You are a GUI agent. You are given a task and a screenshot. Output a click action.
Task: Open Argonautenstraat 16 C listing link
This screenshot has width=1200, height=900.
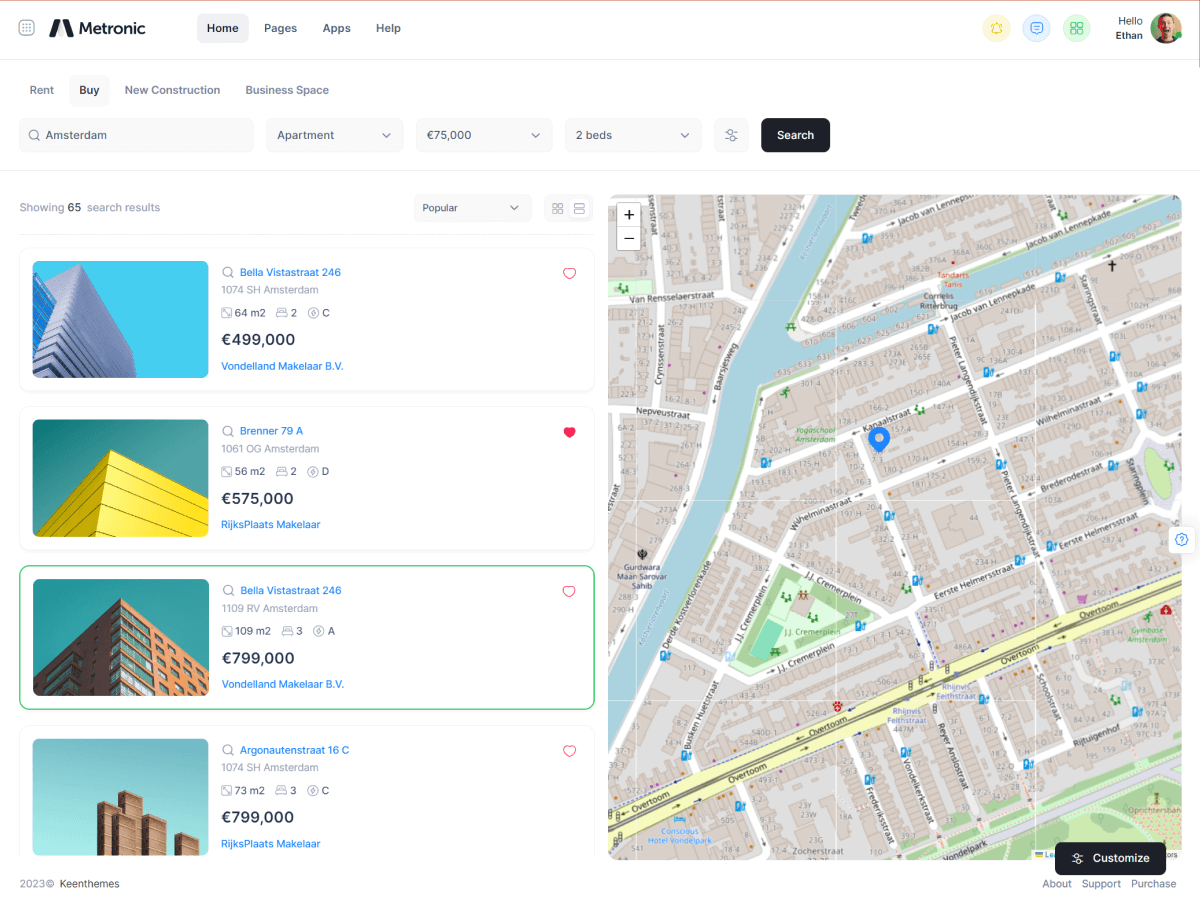pyautogui.click(x=294, y=750)
